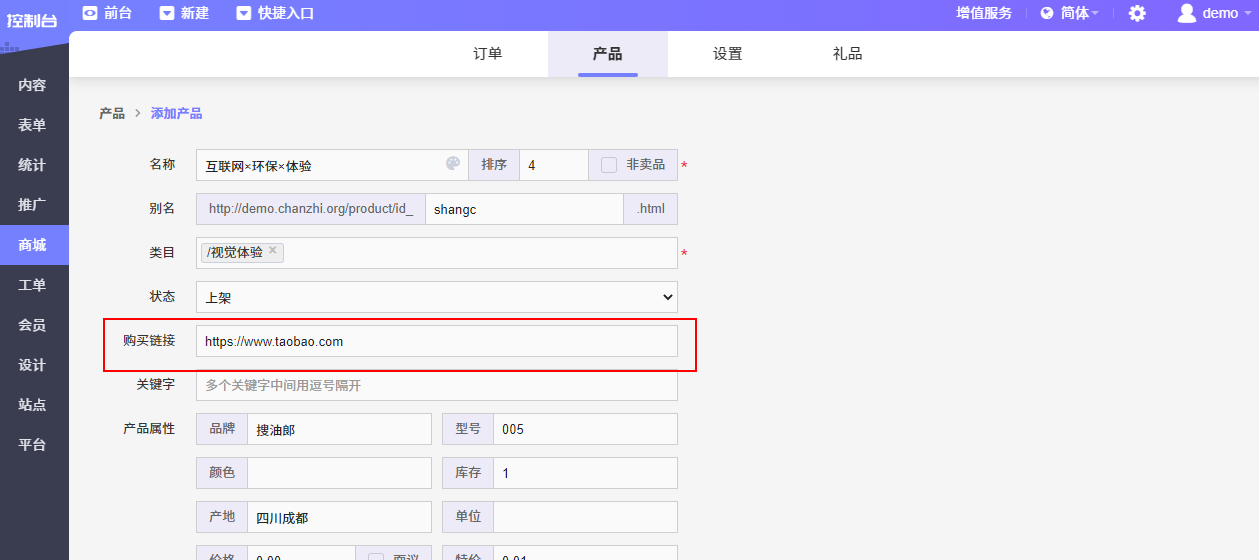Click the globe language icon
Screen dimensions: 1259x560
tap(1047, 13)
